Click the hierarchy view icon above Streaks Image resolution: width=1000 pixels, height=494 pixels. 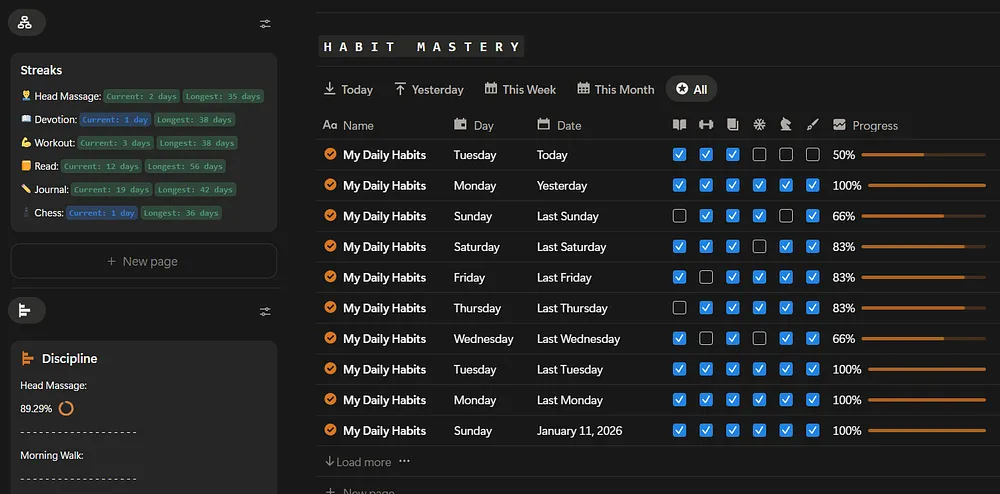point(26,23)
